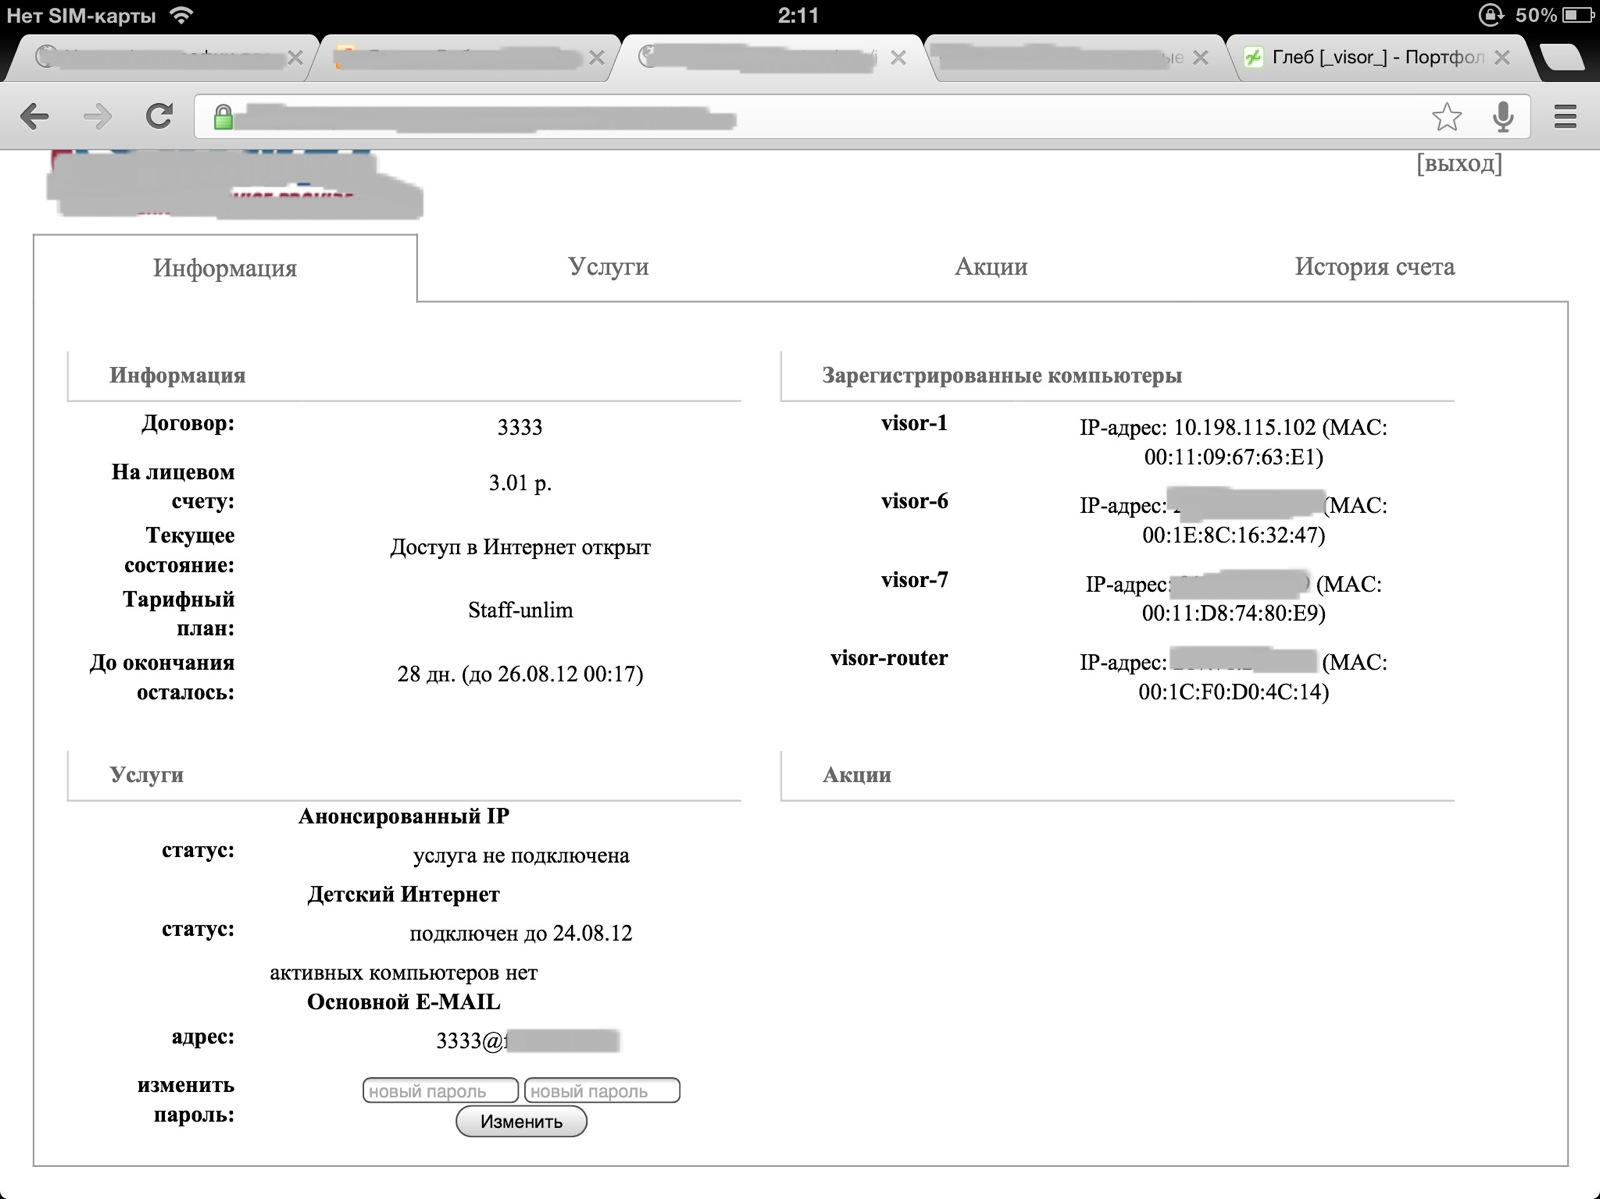The image size is (1600, 1199).
Task: Close the 'Глеб [_visor_]' tab
Action: point(1502,58)
